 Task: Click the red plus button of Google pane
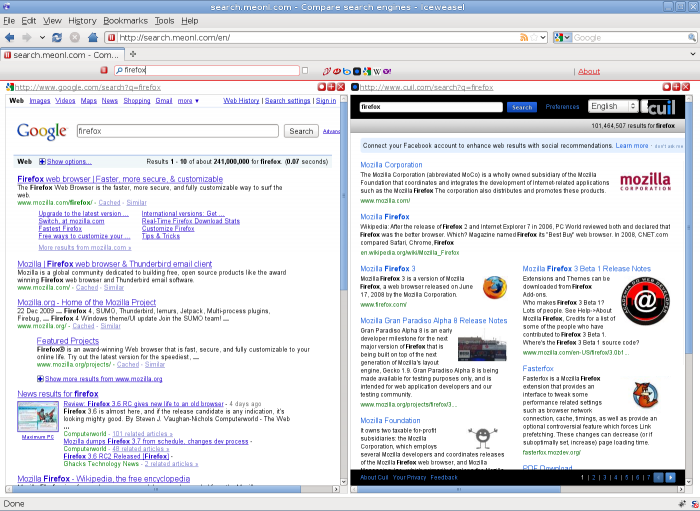click(x=331, y=87)
